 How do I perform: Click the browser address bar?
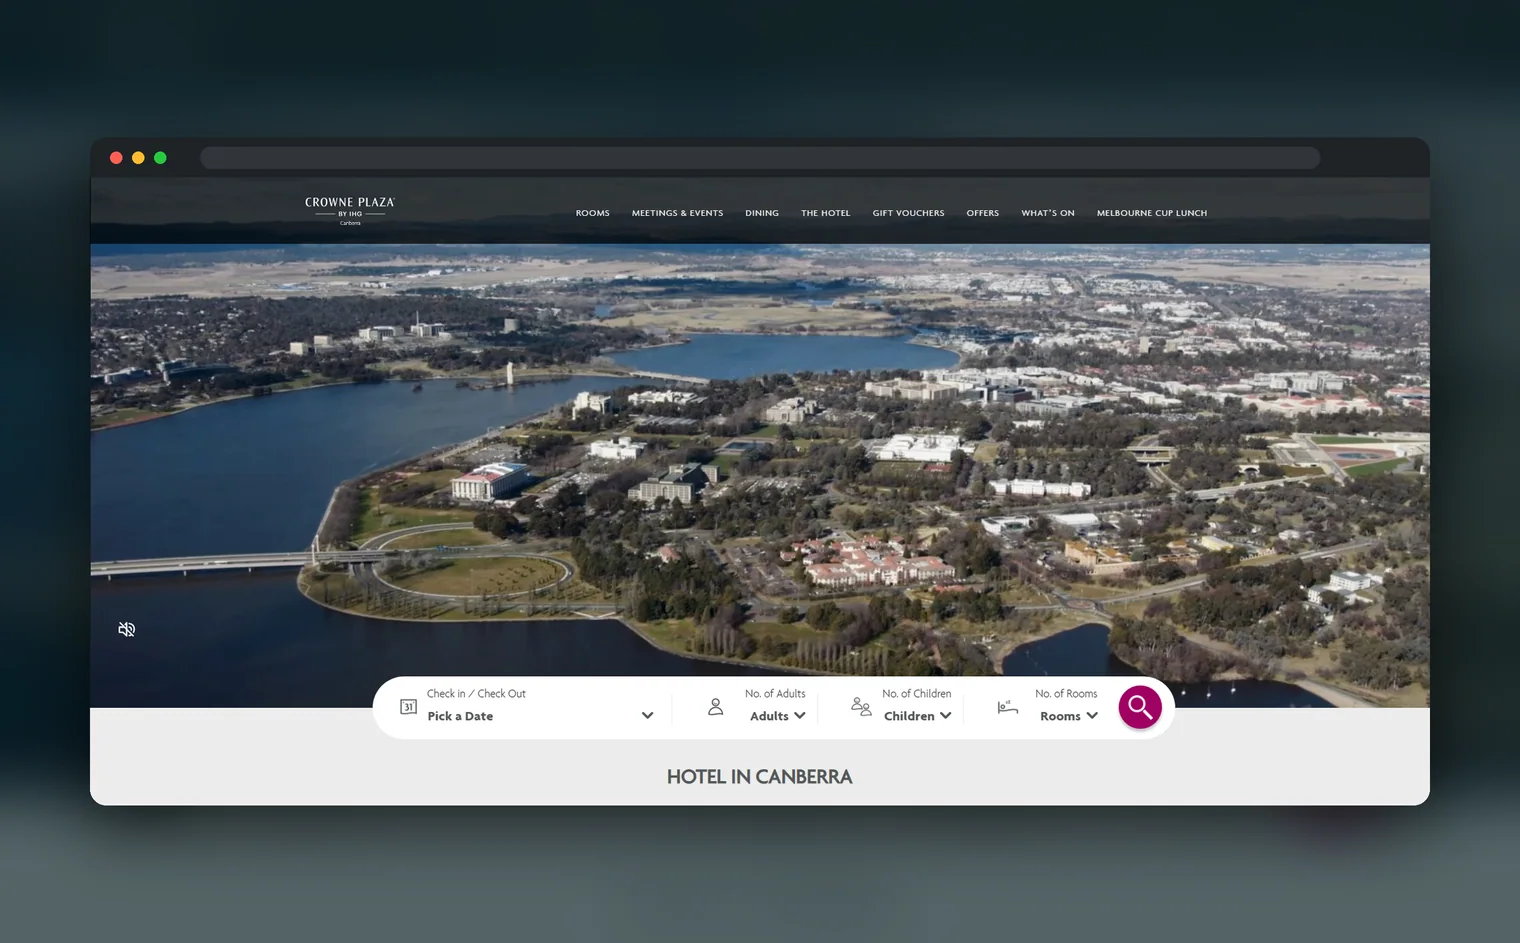point(760,158)
